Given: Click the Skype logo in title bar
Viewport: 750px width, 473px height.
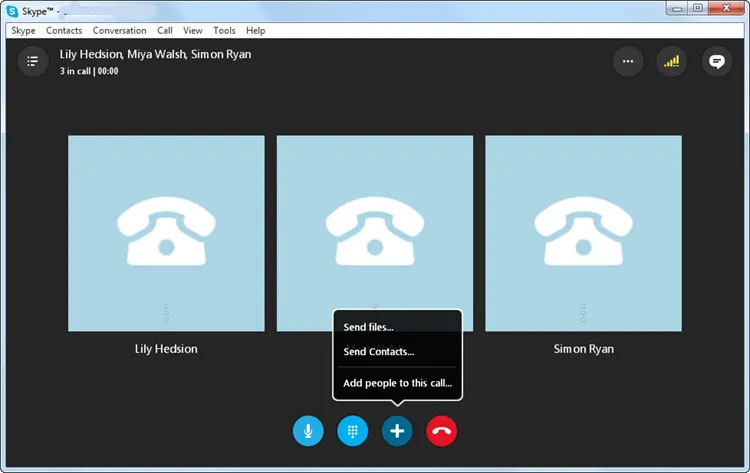Looking at the screenshot, I should point(12,11).
